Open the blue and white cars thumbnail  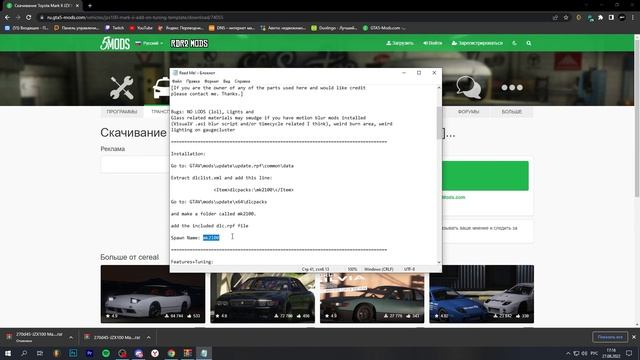[482, 294]
